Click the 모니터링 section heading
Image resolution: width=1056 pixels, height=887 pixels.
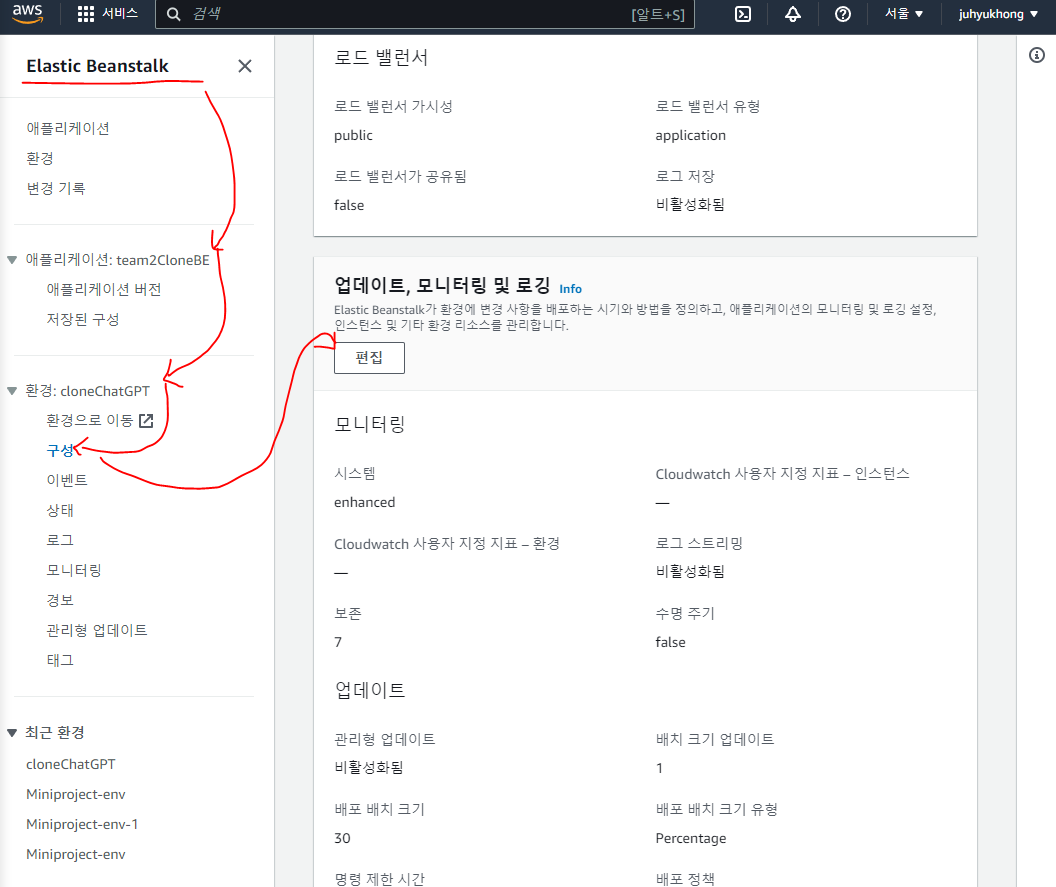370,424
